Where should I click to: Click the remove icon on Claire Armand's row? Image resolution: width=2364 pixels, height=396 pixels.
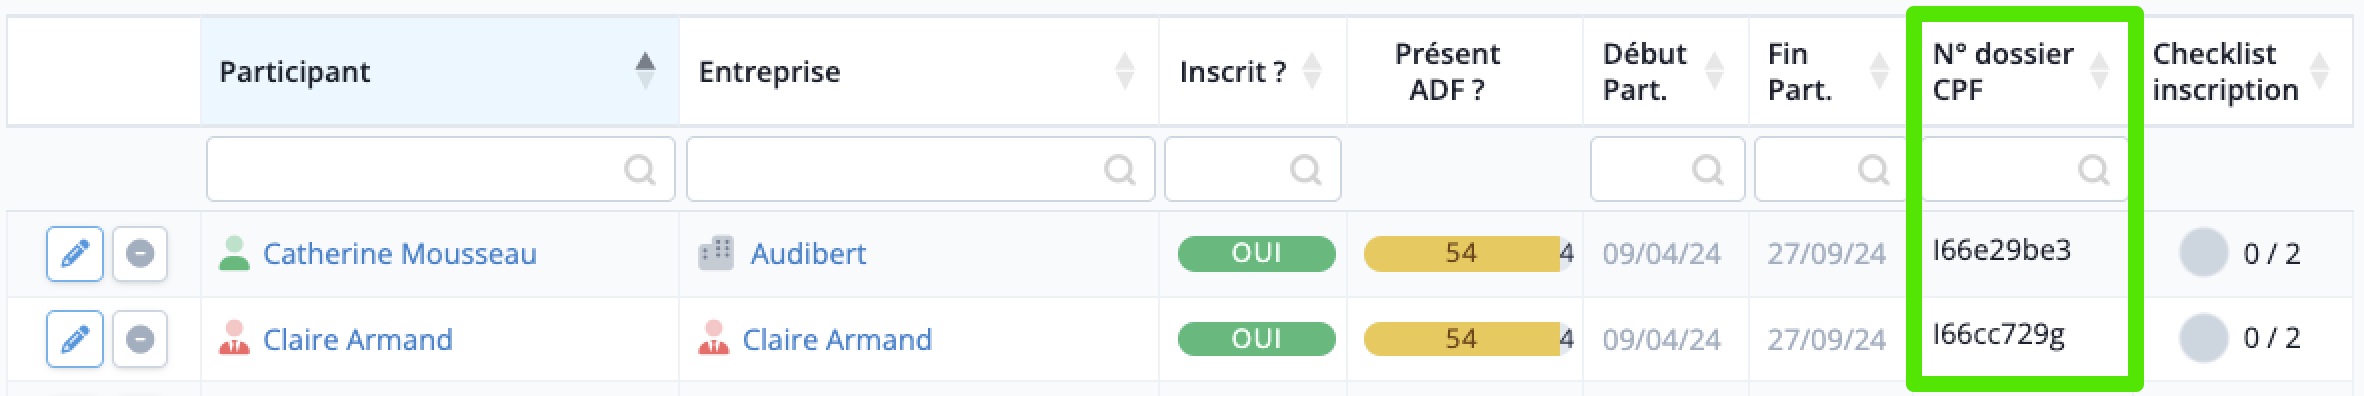[x=140, y=340]
